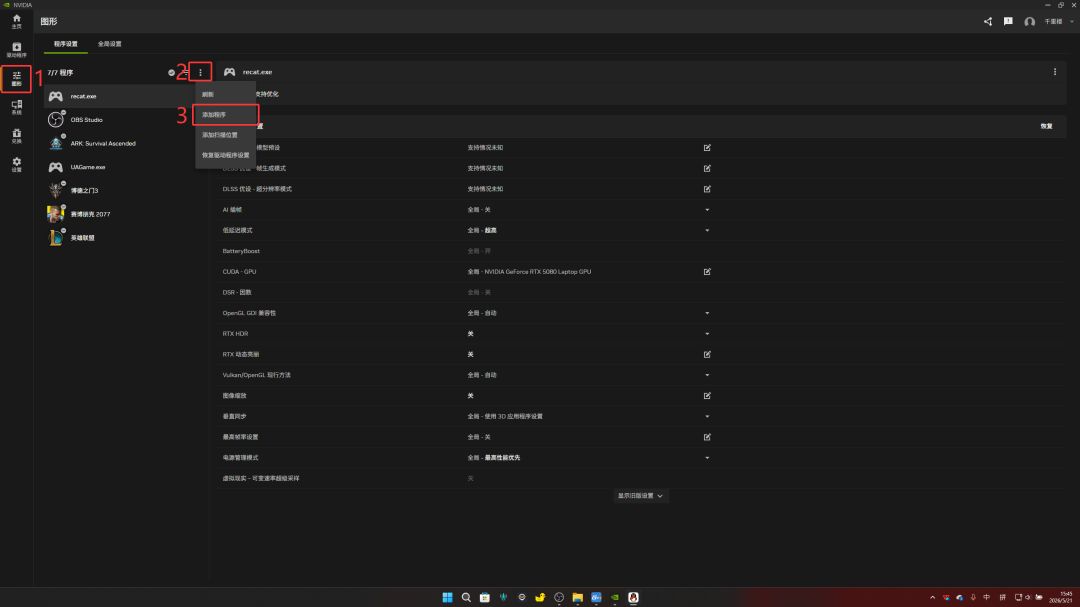The height and width of the screenshot is (607, 1080).
Task: Open the feedback message icon in the top bar
Action: 1008,21
